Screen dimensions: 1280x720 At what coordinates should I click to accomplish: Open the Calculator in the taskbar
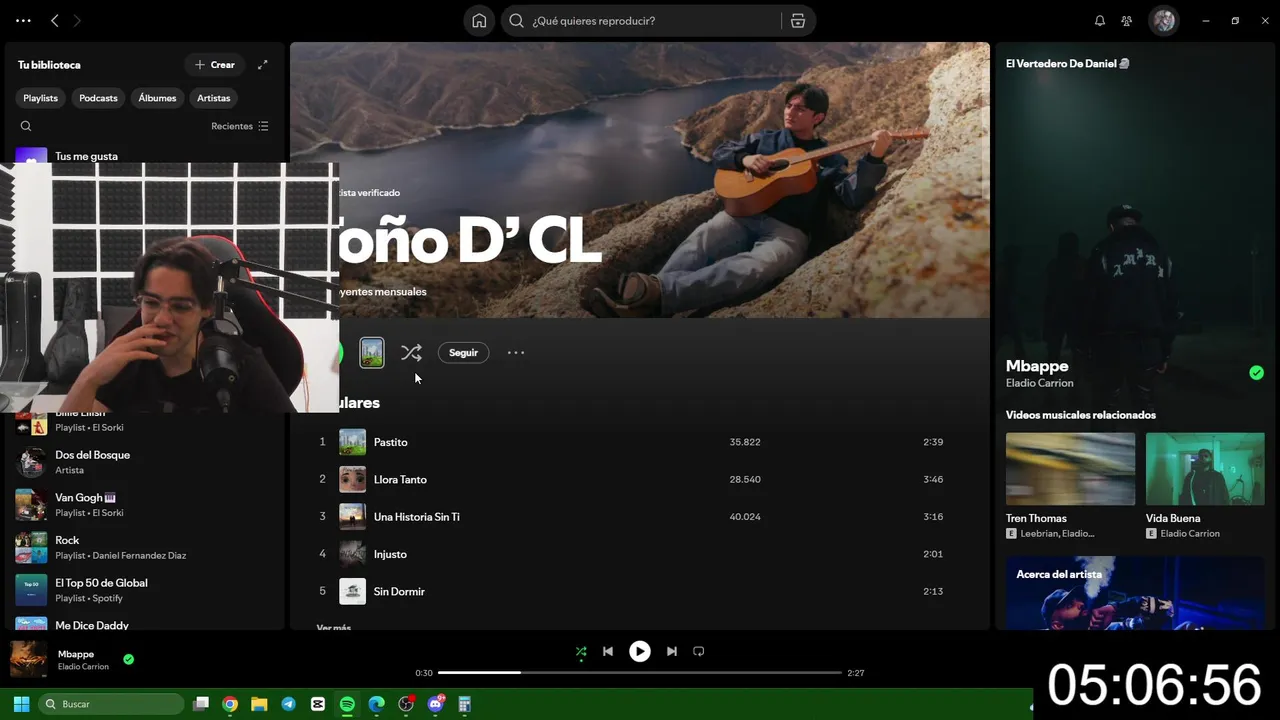point(464,704)
